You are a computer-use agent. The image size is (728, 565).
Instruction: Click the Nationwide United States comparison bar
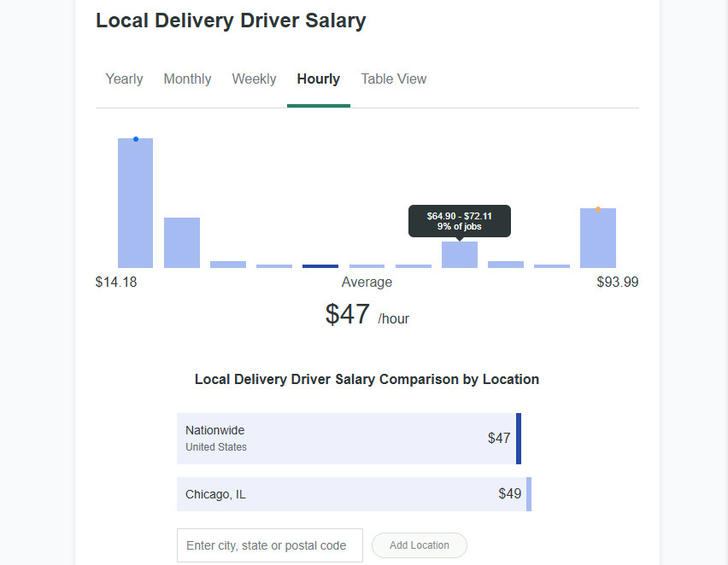pos(349,438)
